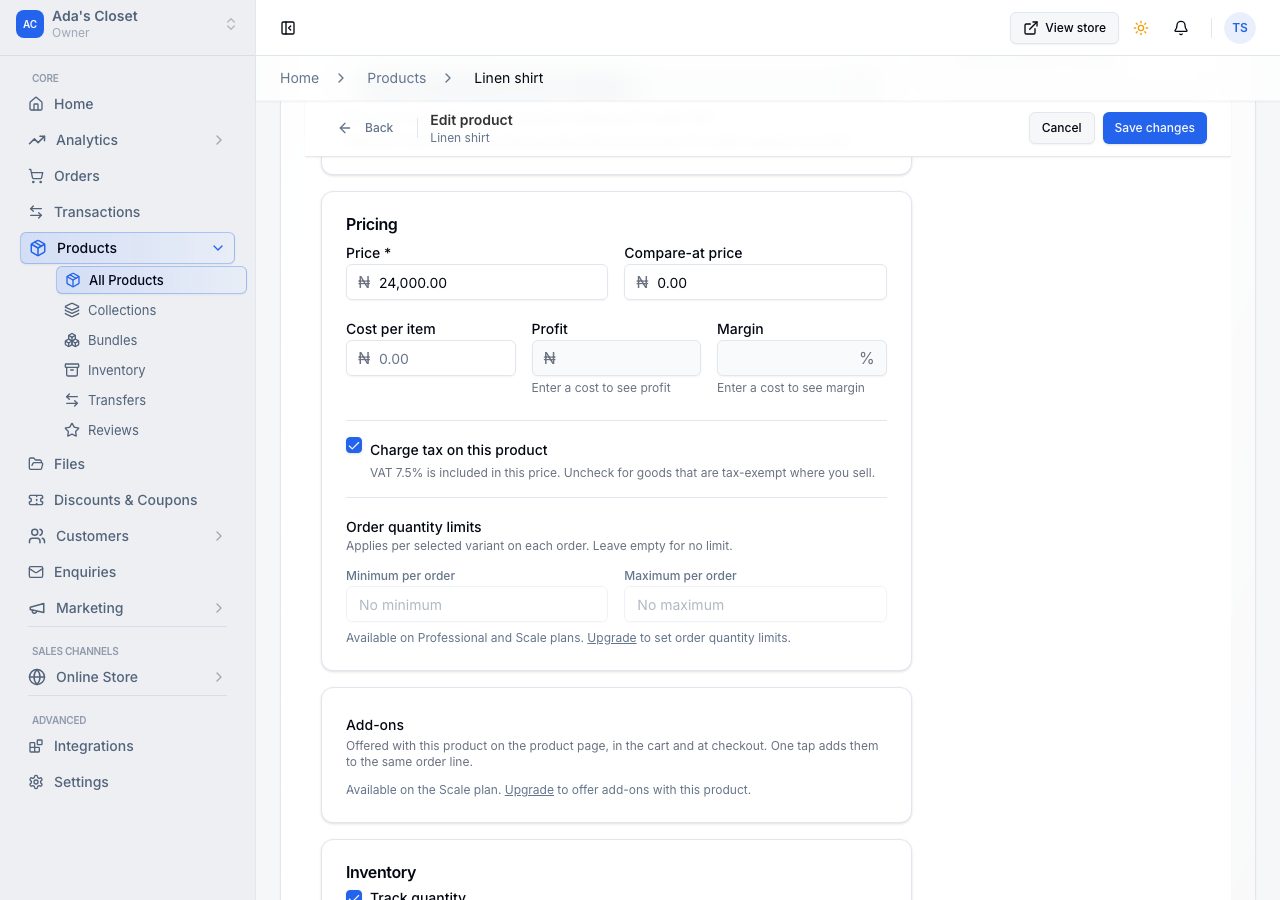Uncheck Charge tax on this product
Screen dimensions: 1280x900
coord(354,446)
